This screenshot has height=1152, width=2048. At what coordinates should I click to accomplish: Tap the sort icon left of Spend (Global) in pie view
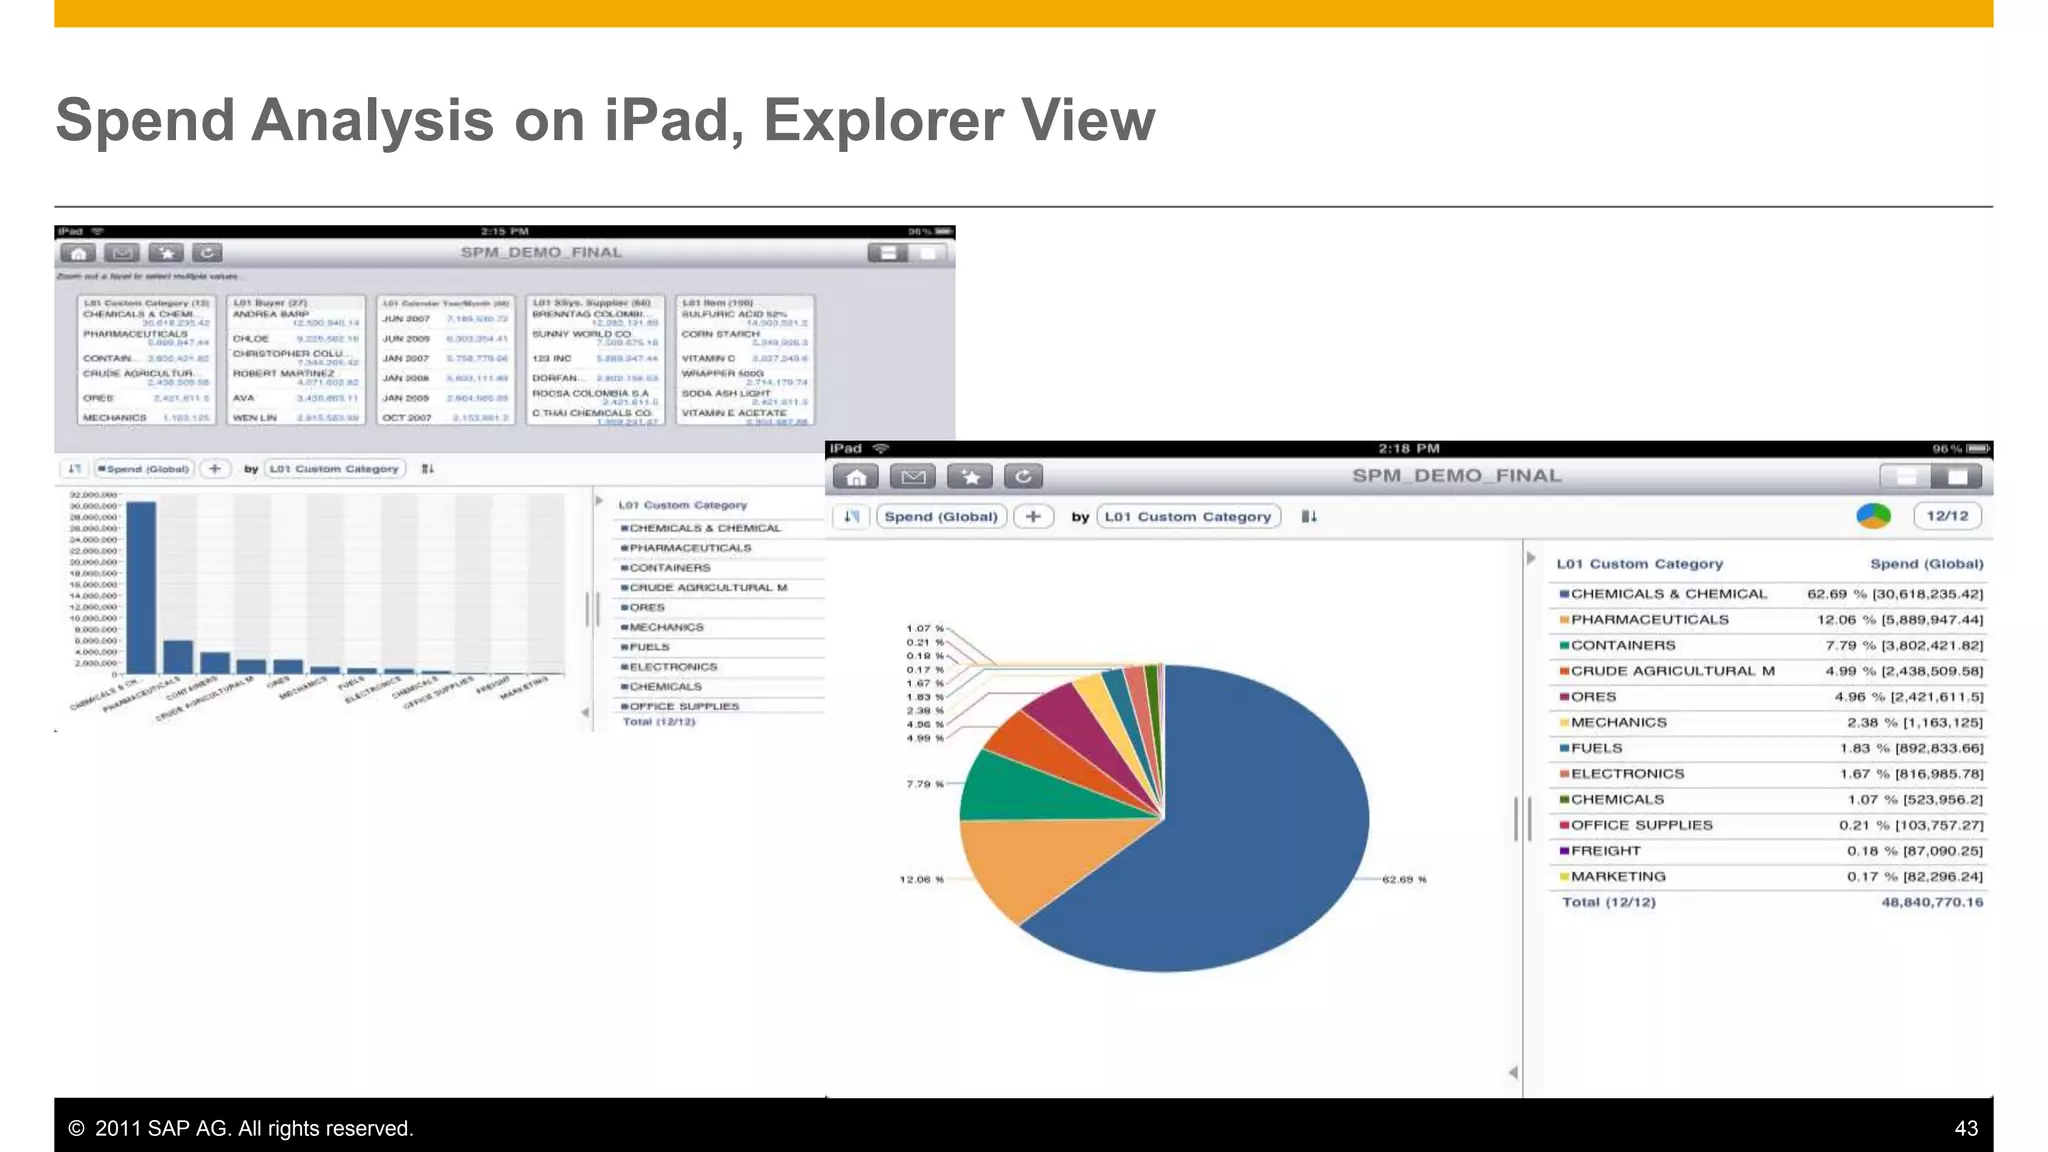pyautogui.click(x=851, y=517)
